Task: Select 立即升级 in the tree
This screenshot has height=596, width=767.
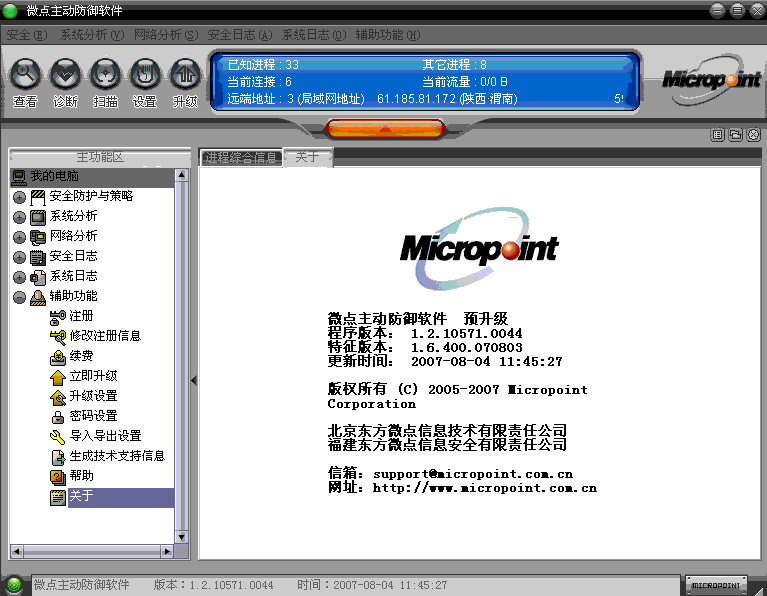Action: (x=93, y=376)
